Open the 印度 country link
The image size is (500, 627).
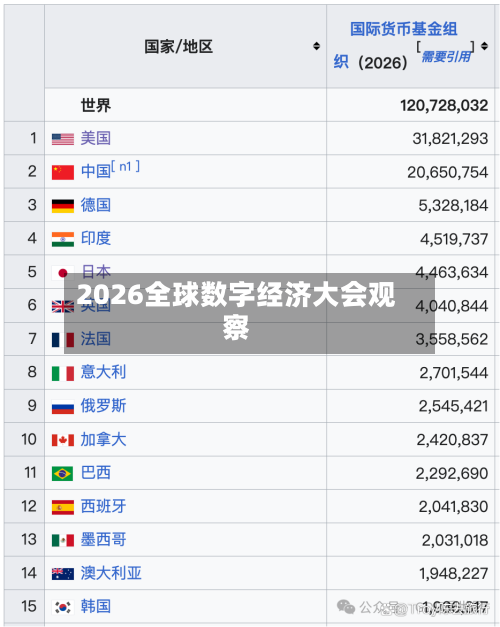pyautogui.click(x=96, y=238)
